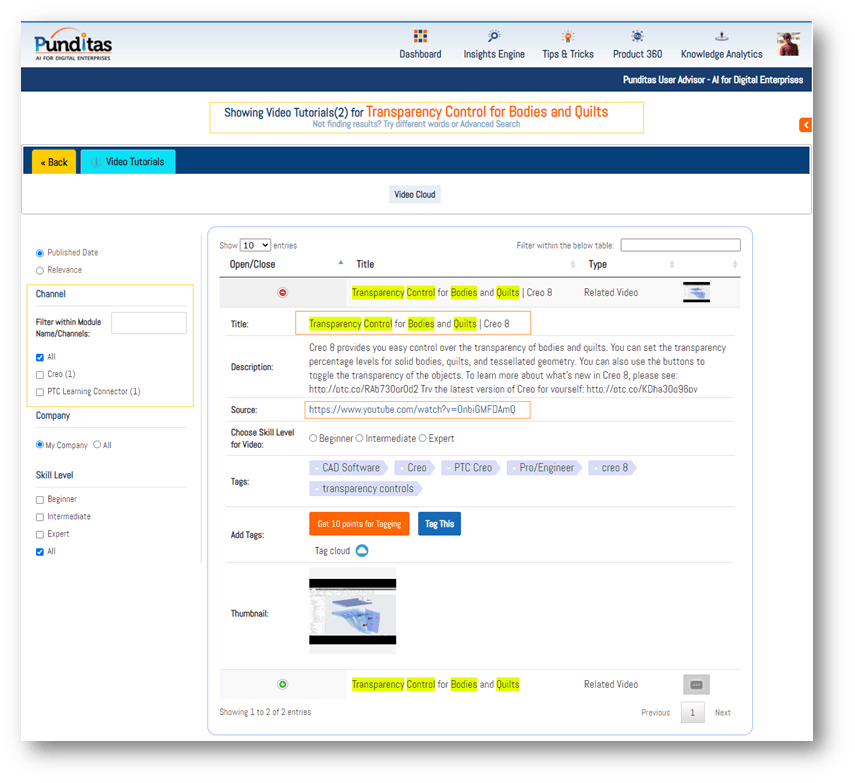Viewport: 855px width, 783px height.
Task: Switch to the Video Tutorials tab
Action: pos(128,162)
